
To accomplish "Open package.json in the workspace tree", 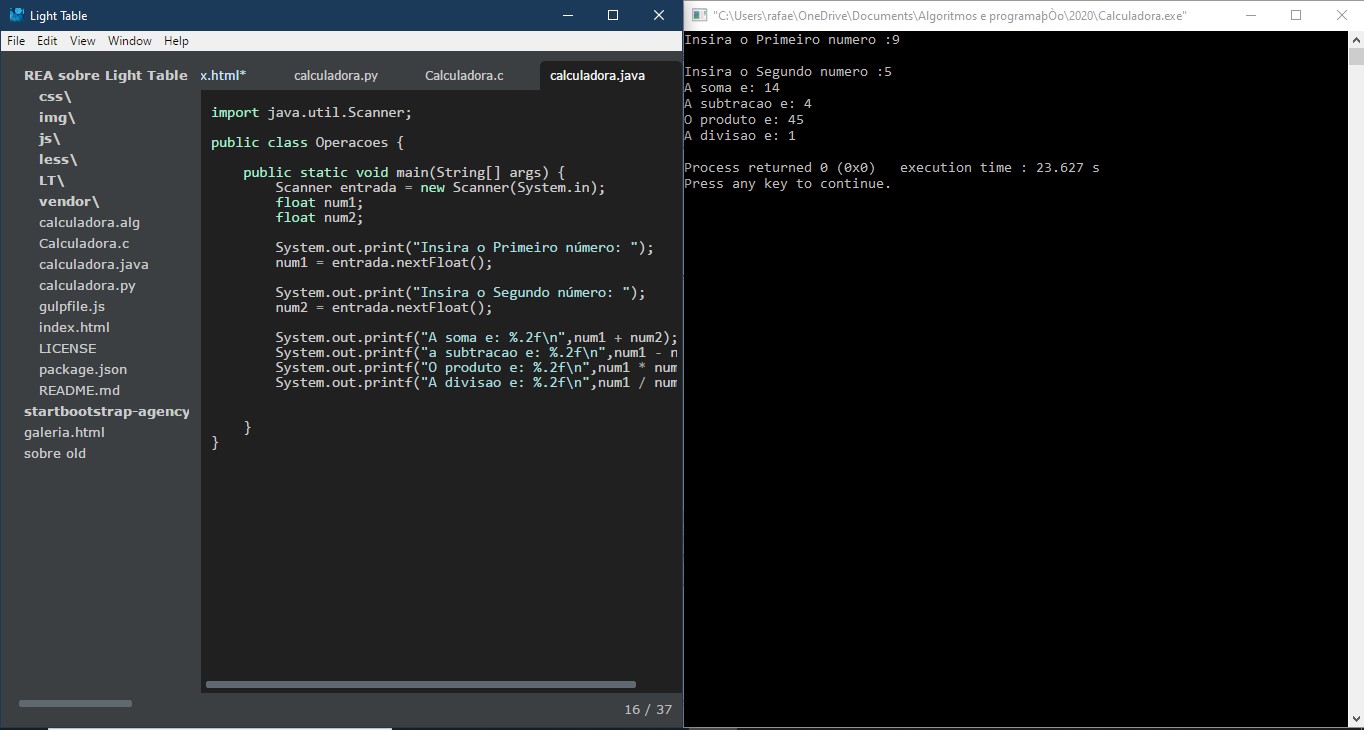I will coord(83,369).
